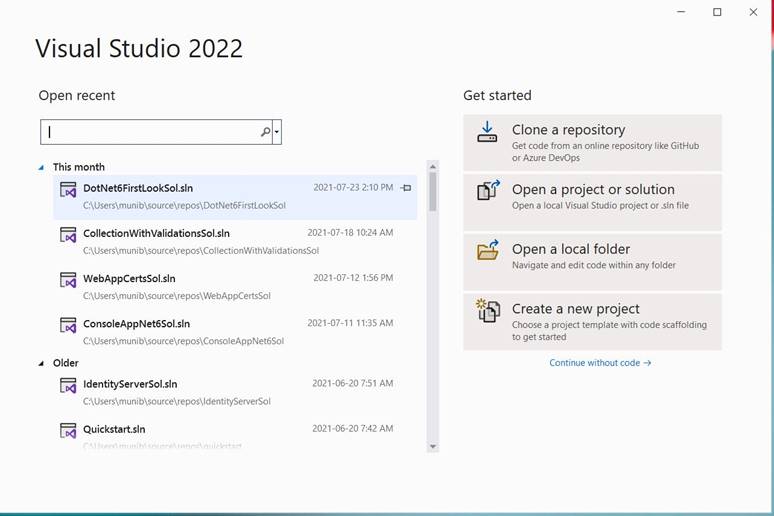Pin DotNet6FirstLookSol.sln using the pin icon
The width and height of the screenshot is (774, 516).
406,188
